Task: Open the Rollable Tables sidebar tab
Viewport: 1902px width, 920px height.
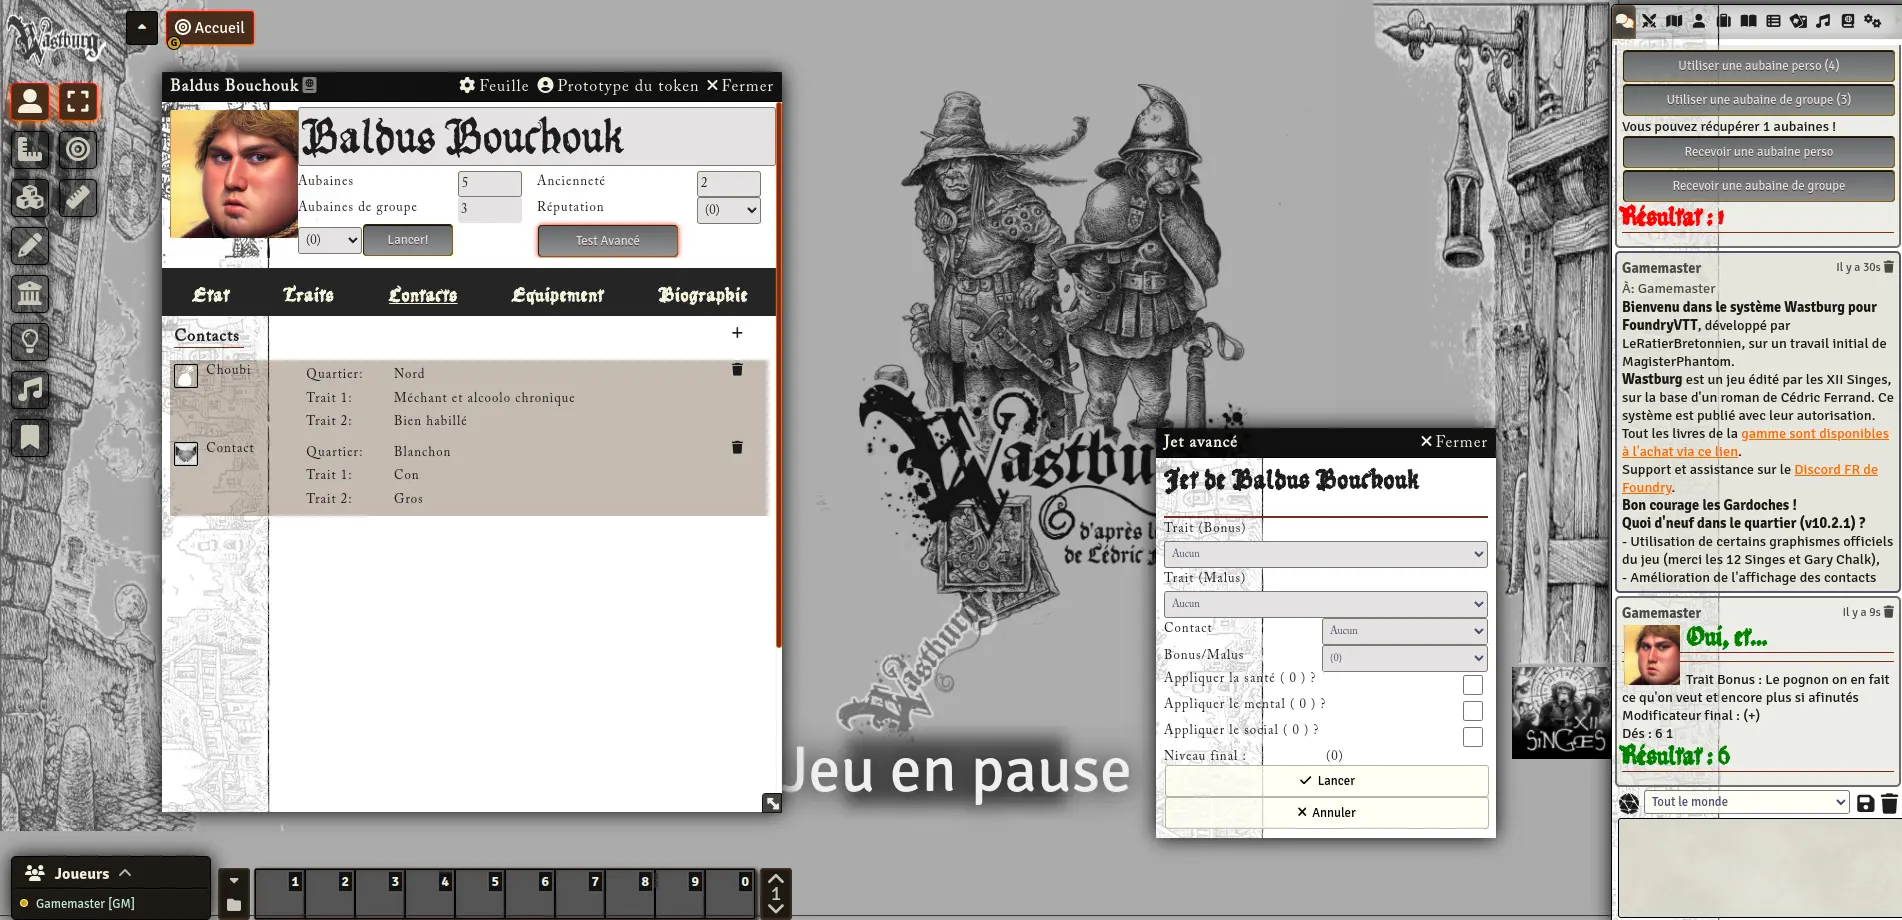Action: (1774, 21)
